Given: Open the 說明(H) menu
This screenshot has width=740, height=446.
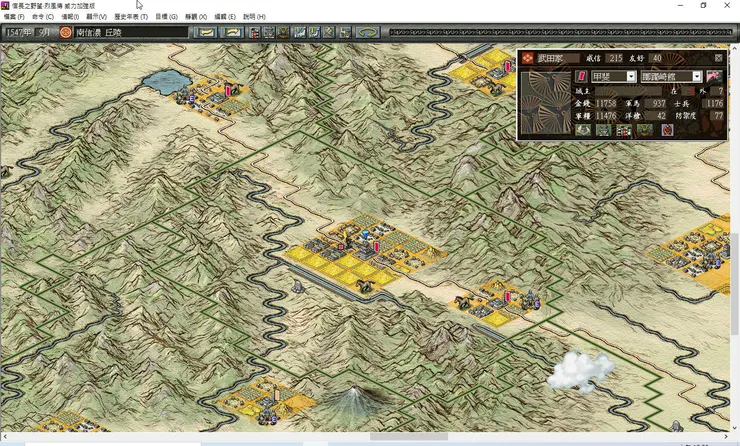Looking at the screenshot, I should pyautogui.click(x=254, y=17).
